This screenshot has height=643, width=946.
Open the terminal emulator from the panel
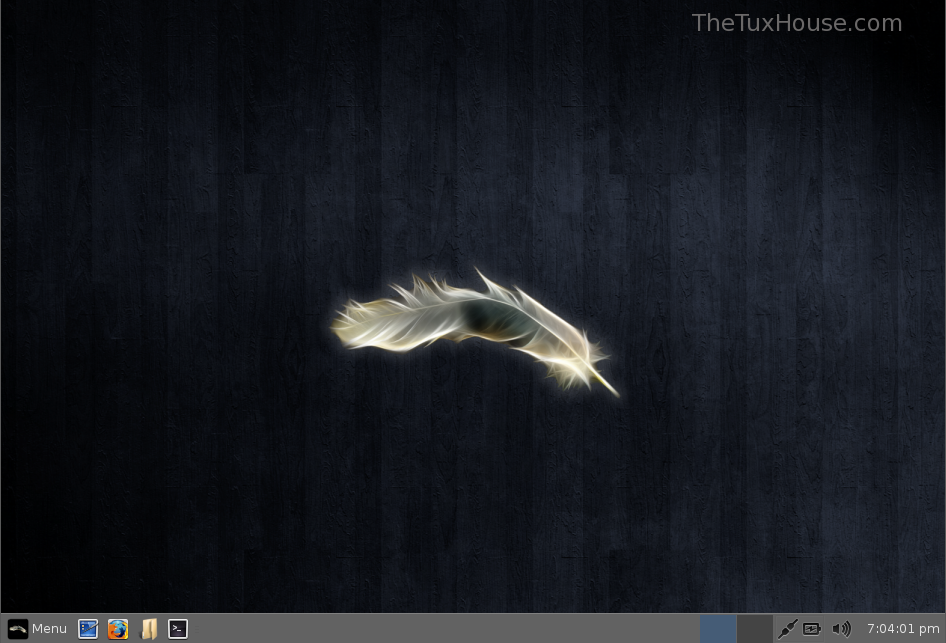(178, 629)
